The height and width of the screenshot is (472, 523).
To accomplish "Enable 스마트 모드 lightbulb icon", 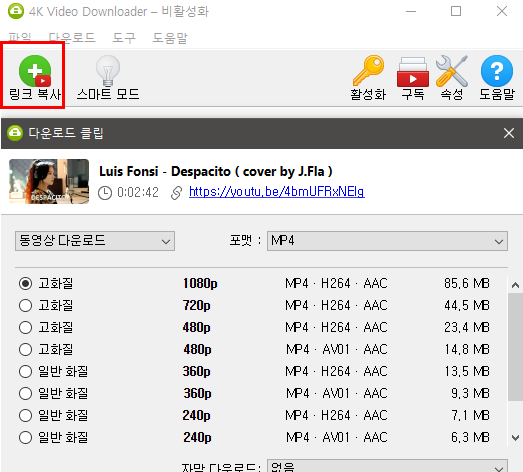I will [x=108, y=71].
